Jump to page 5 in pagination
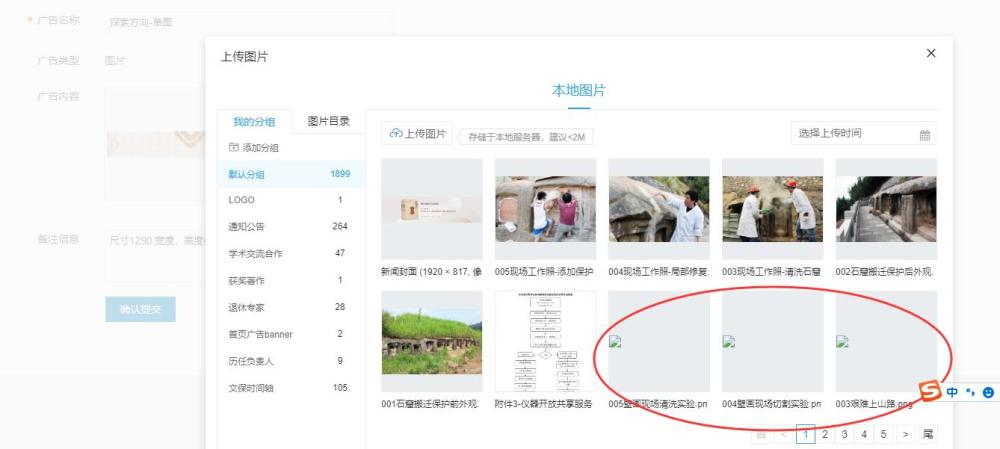This screenshot has width=1000, height=449. 883,434
